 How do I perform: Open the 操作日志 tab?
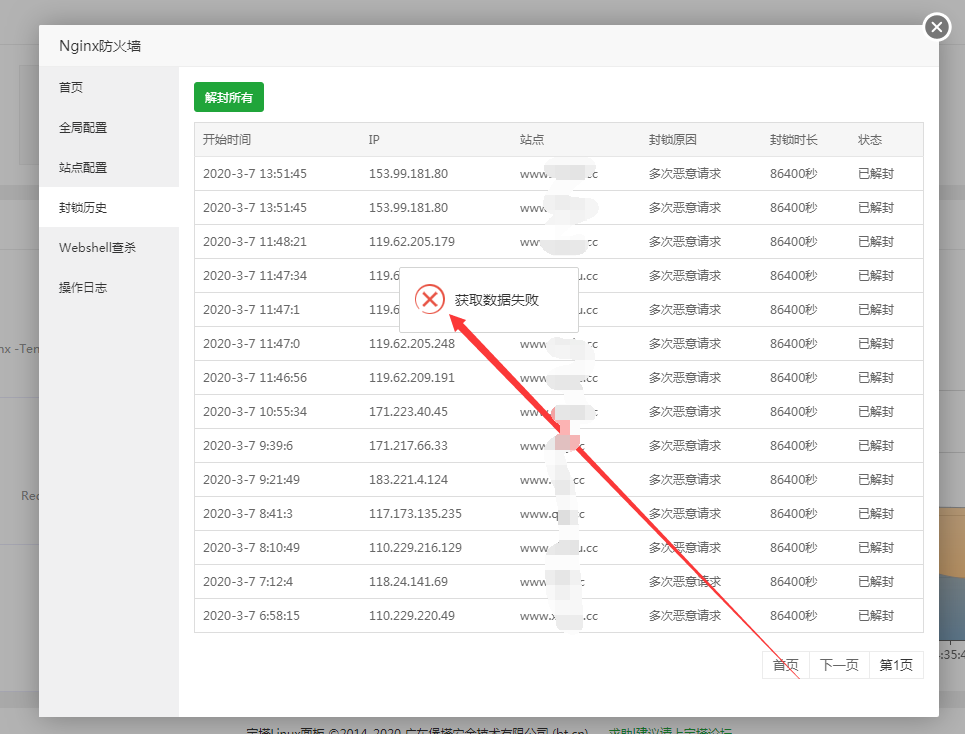click(x=83, y=288)
